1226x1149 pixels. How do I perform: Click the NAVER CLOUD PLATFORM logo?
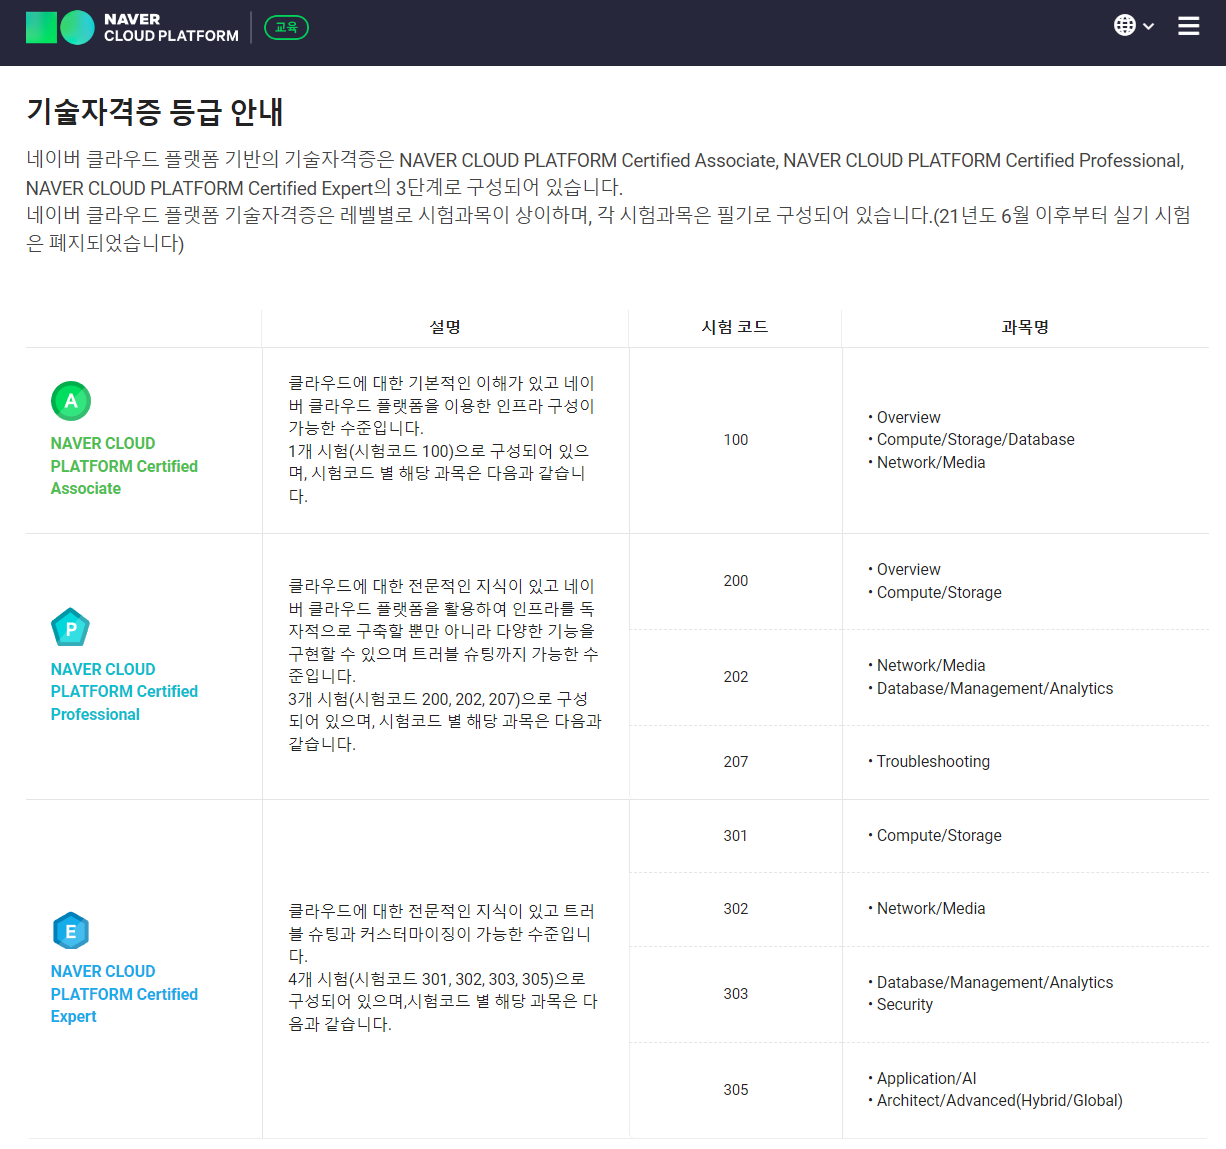click(x=132, y=28)
